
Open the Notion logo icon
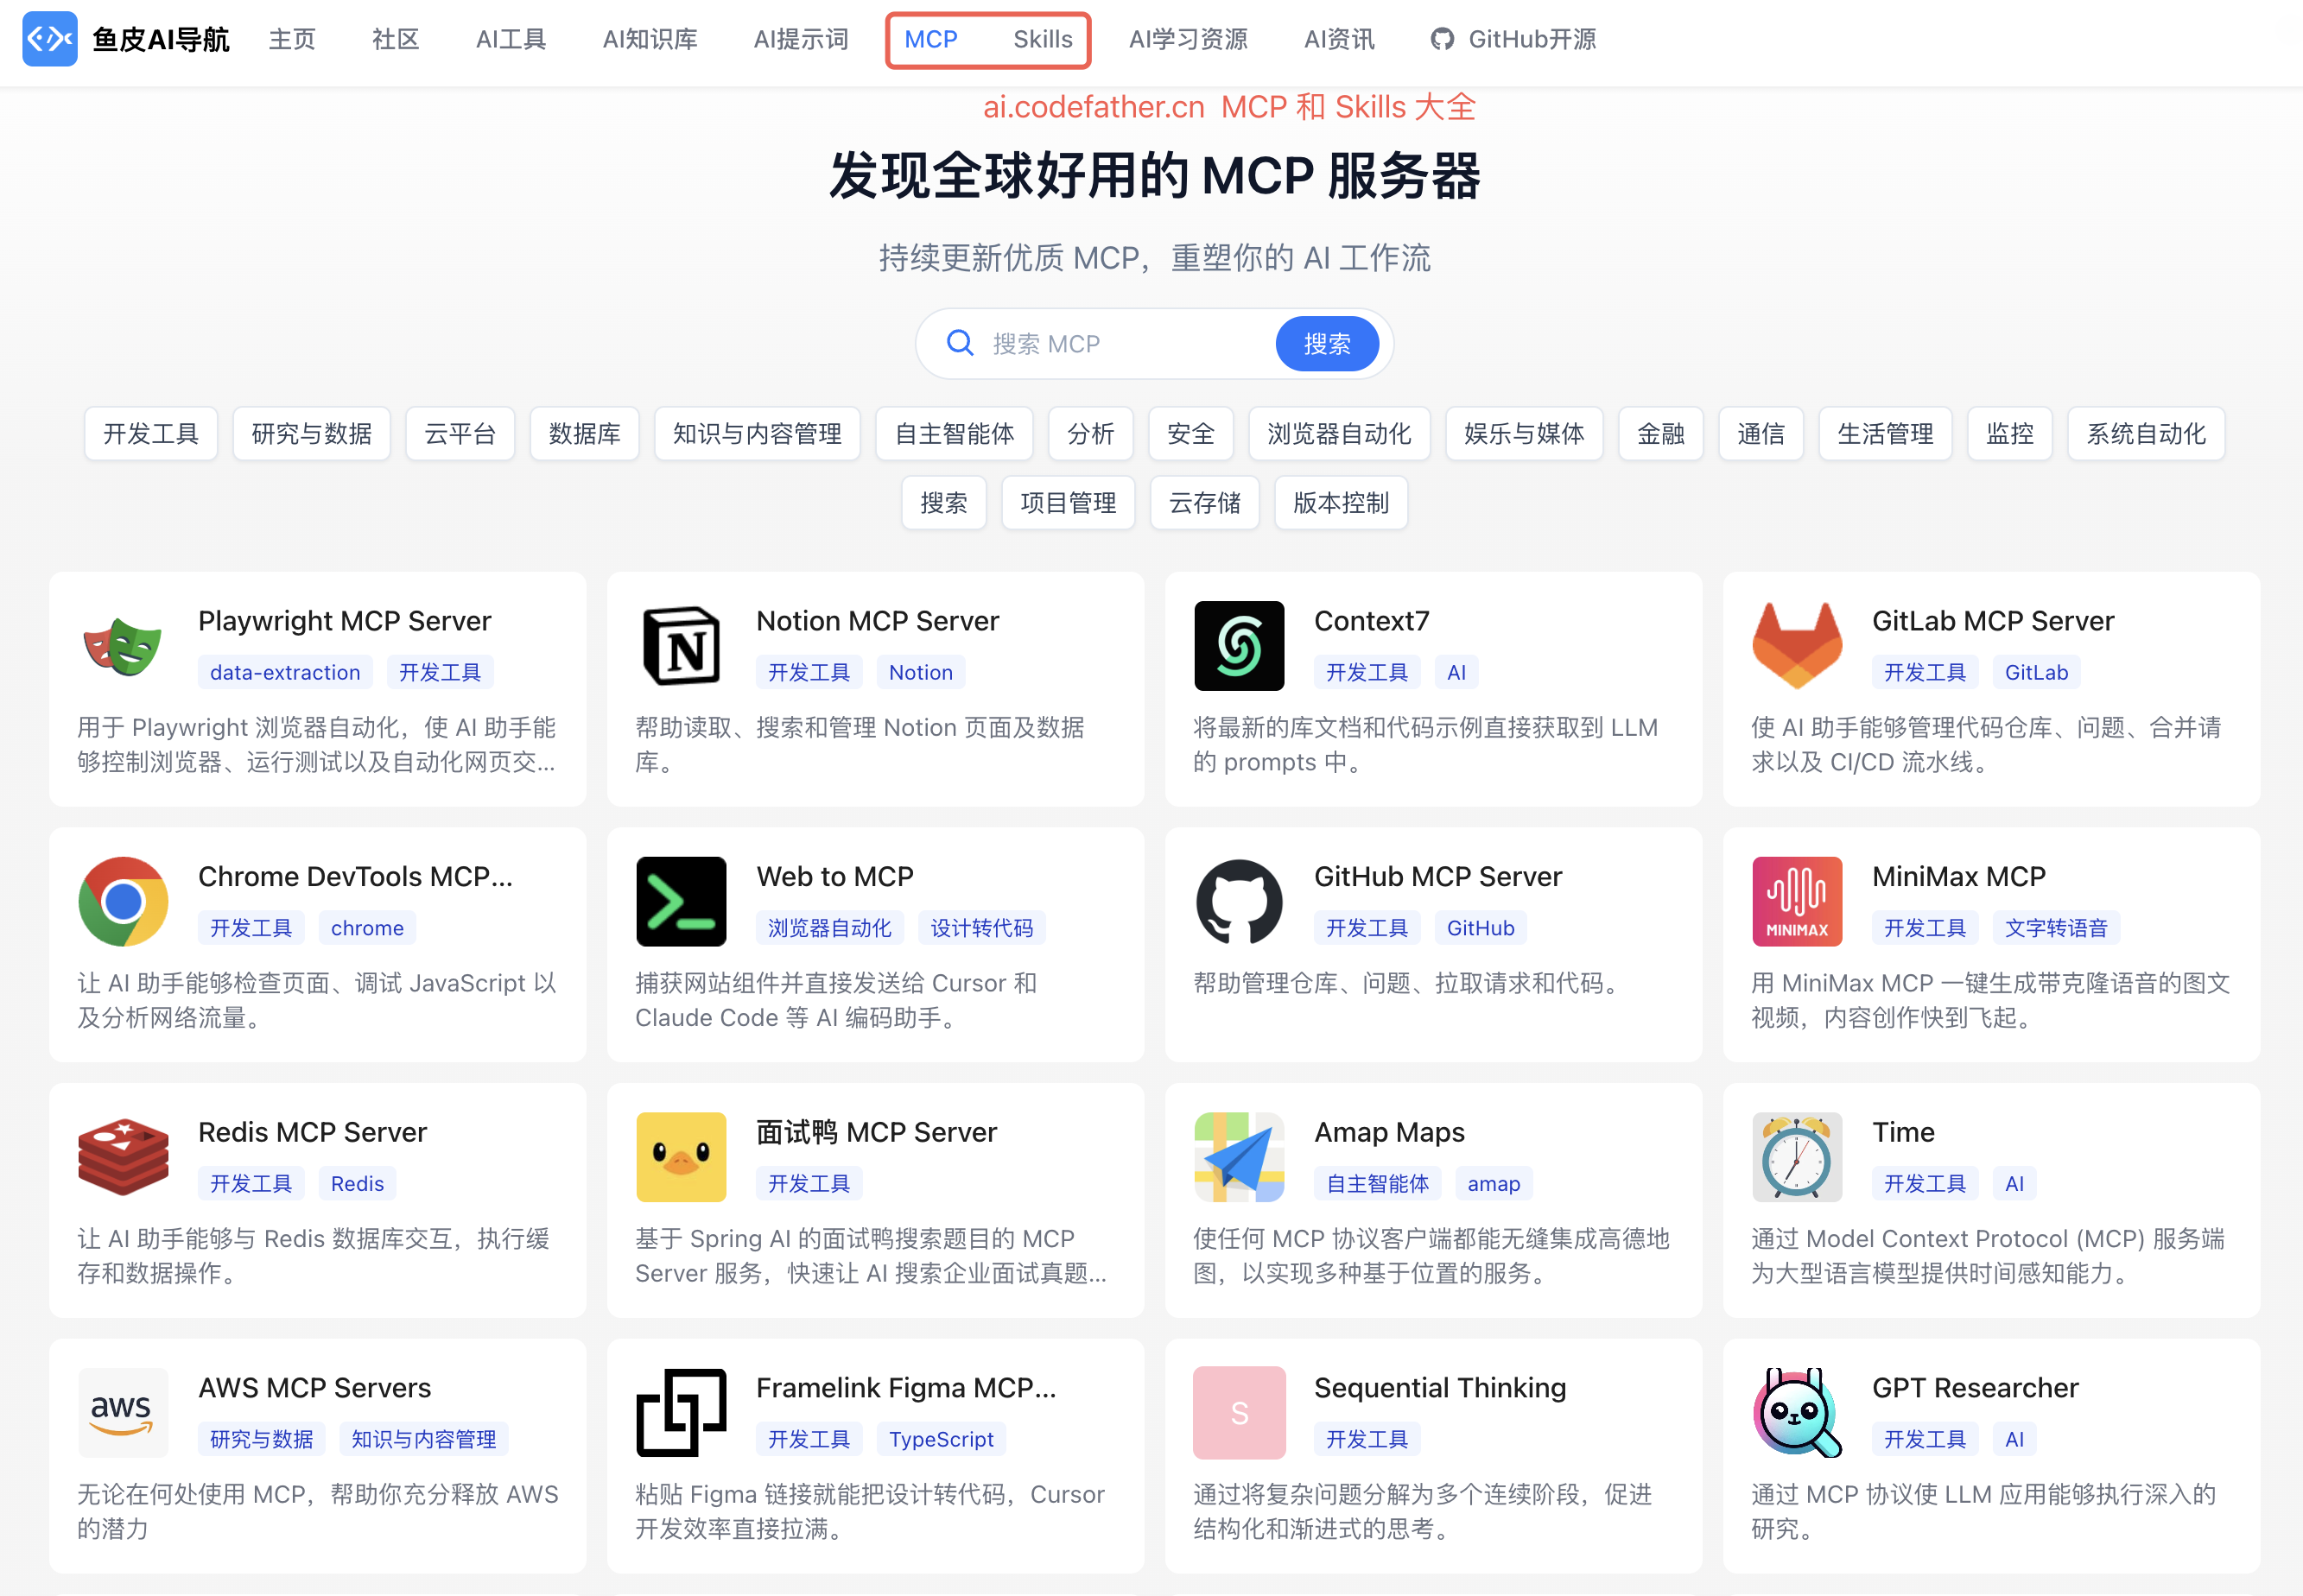pyautogui.click(x=680, y=646)
